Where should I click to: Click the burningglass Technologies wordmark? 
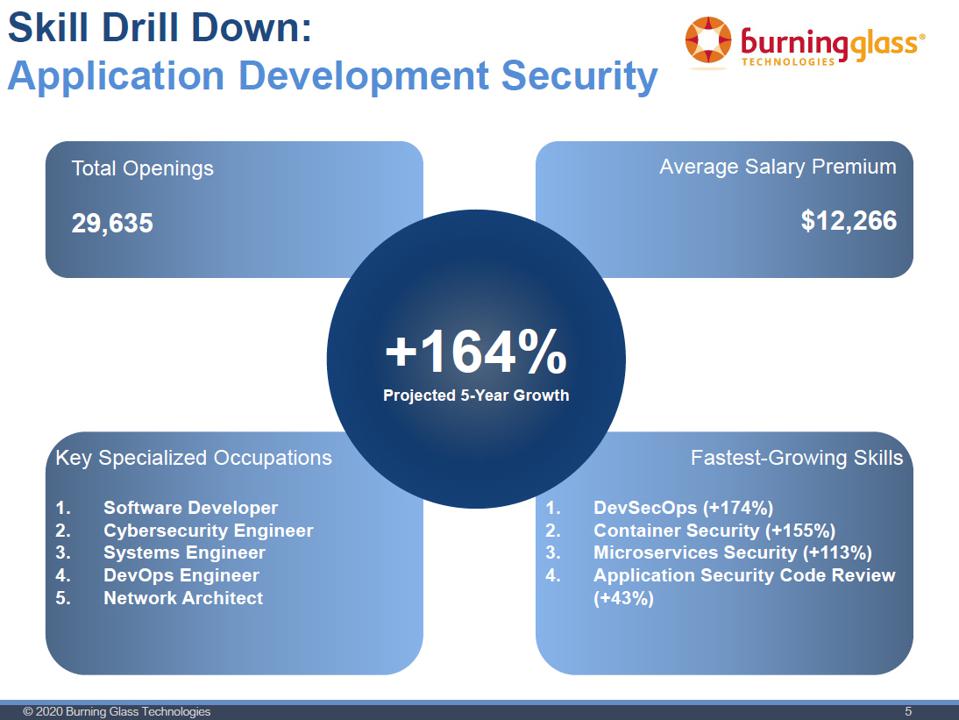832,46
